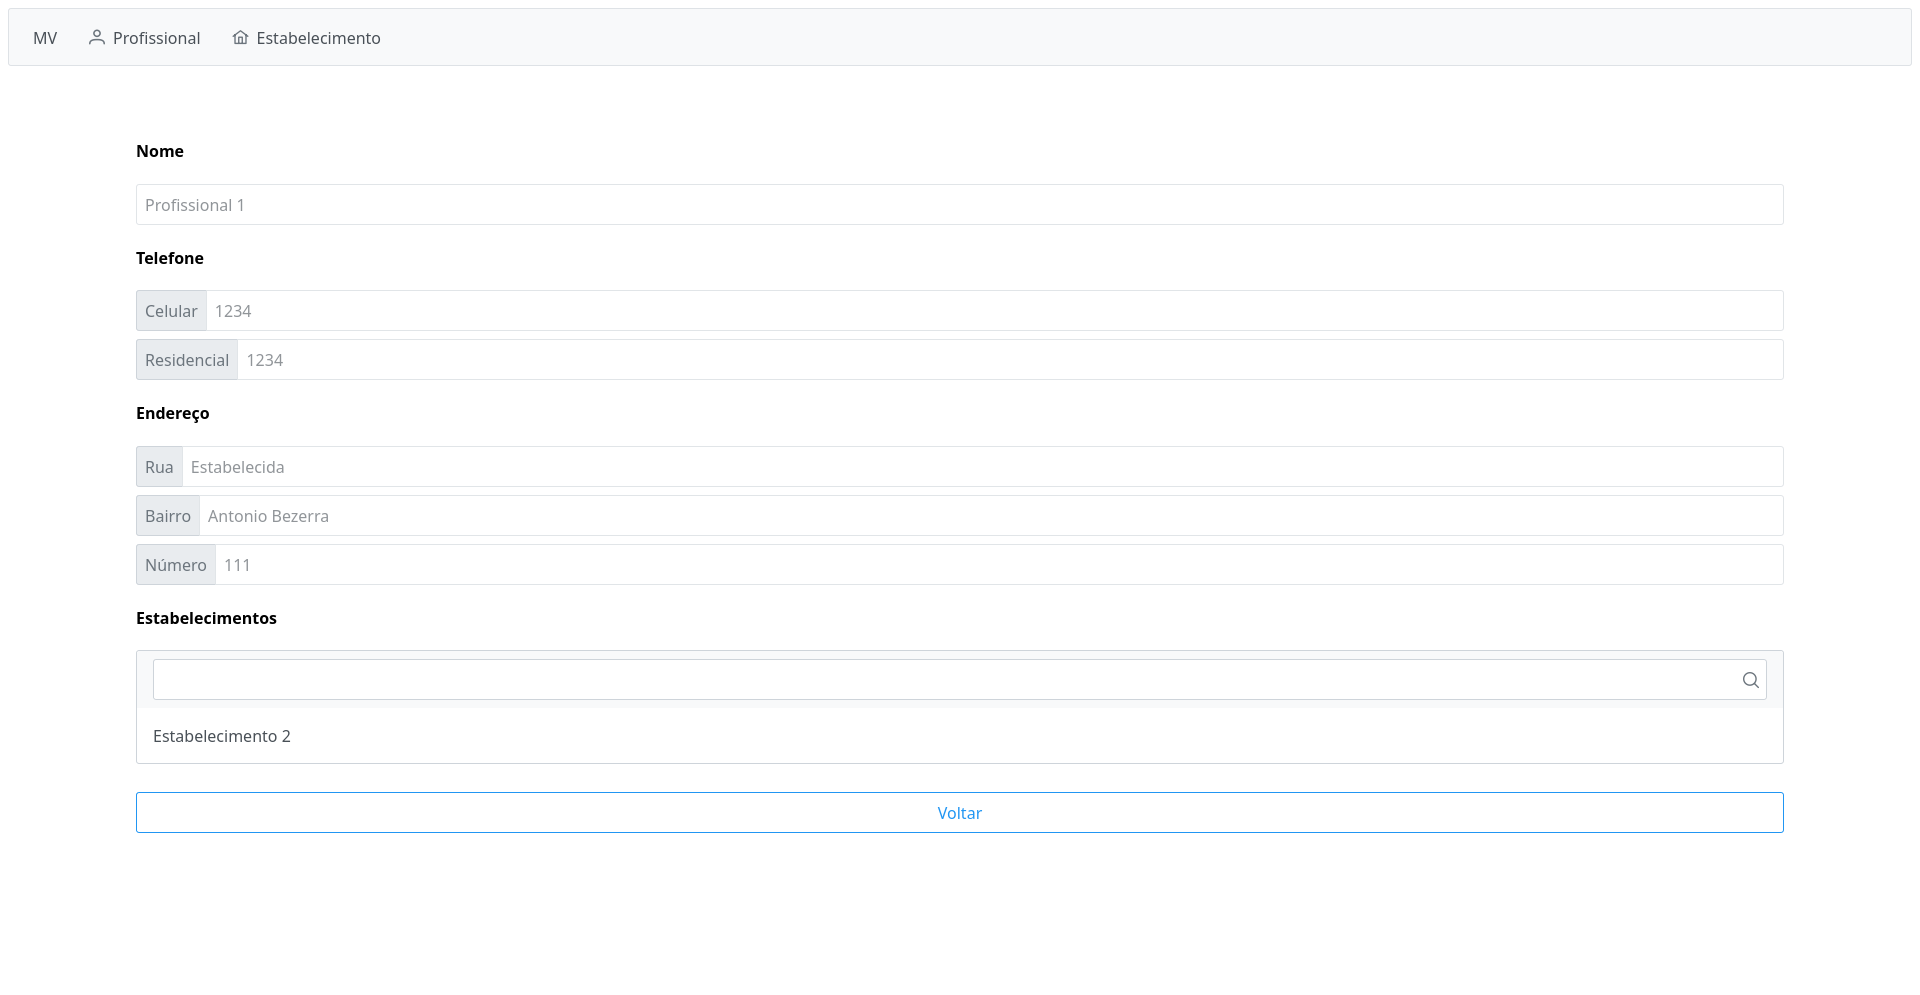Select the Estabelecimento 2 list item
Image resolution: width=1920 pixels, height=995 pixels.
click(960, 736)
